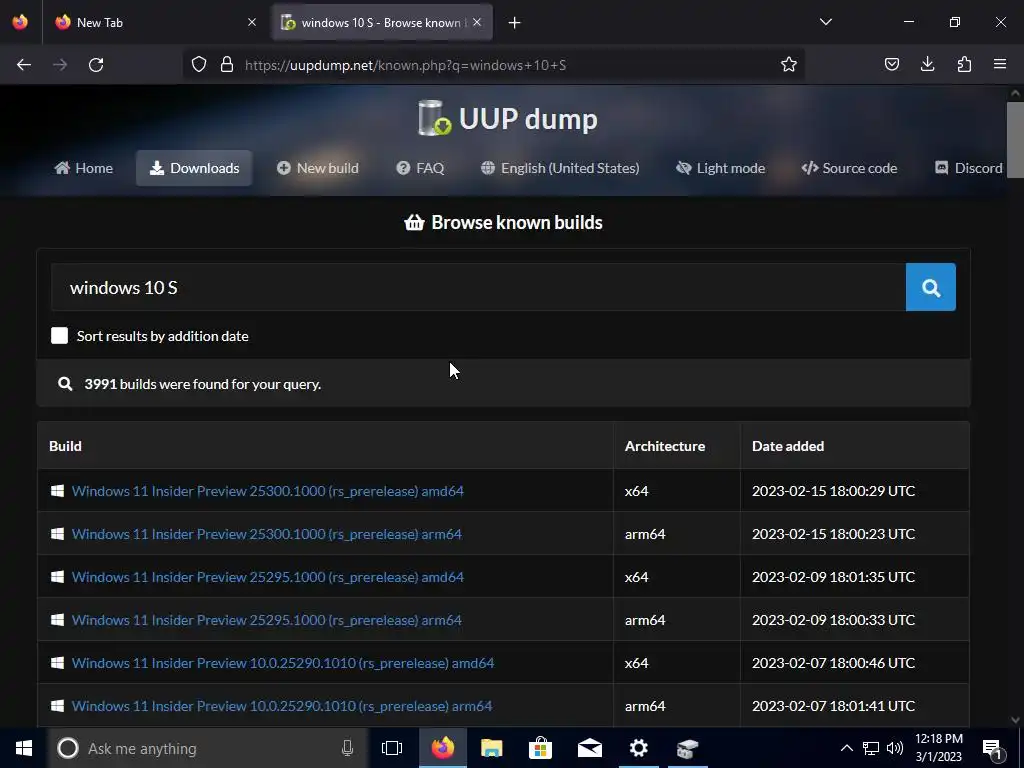The image size is (1024, 768).
Task: Click the Ask me anything search box
Action: tap(208, 748)
